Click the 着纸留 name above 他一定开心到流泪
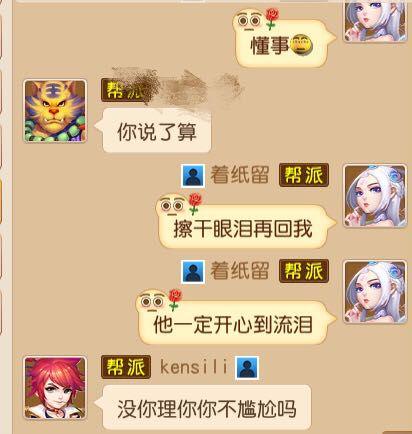The image size is (412, 434). coord(240,271)
